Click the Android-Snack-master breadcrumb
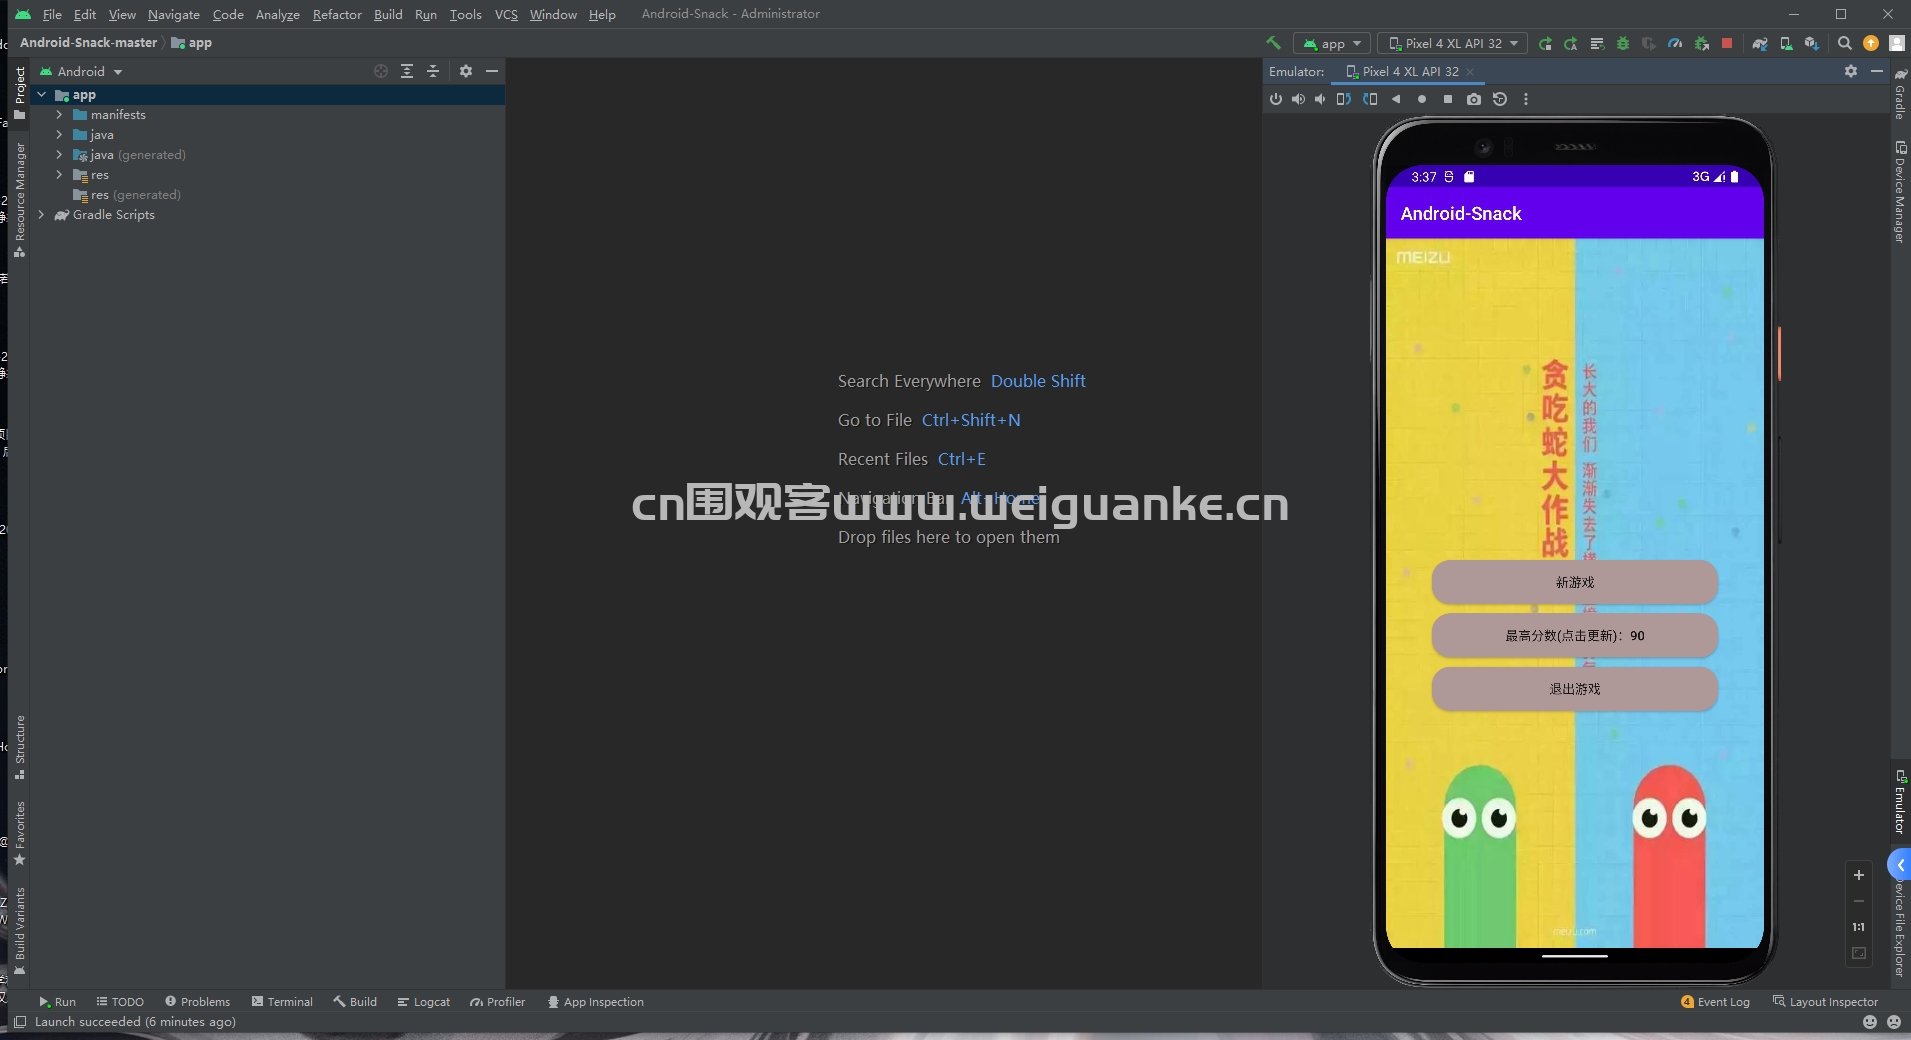Image resolution: width=1911 pixels, height=1040 pixels. (88, 43)
